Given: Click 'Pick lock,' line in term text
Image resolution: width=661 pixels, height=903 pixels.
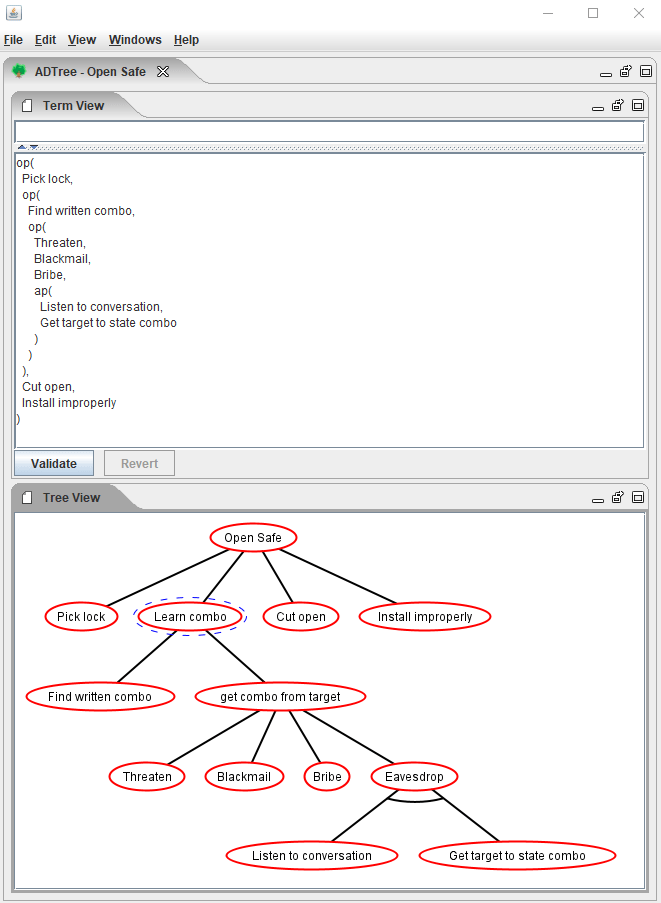Looking at the screenshot, I should tap(47, 179).
